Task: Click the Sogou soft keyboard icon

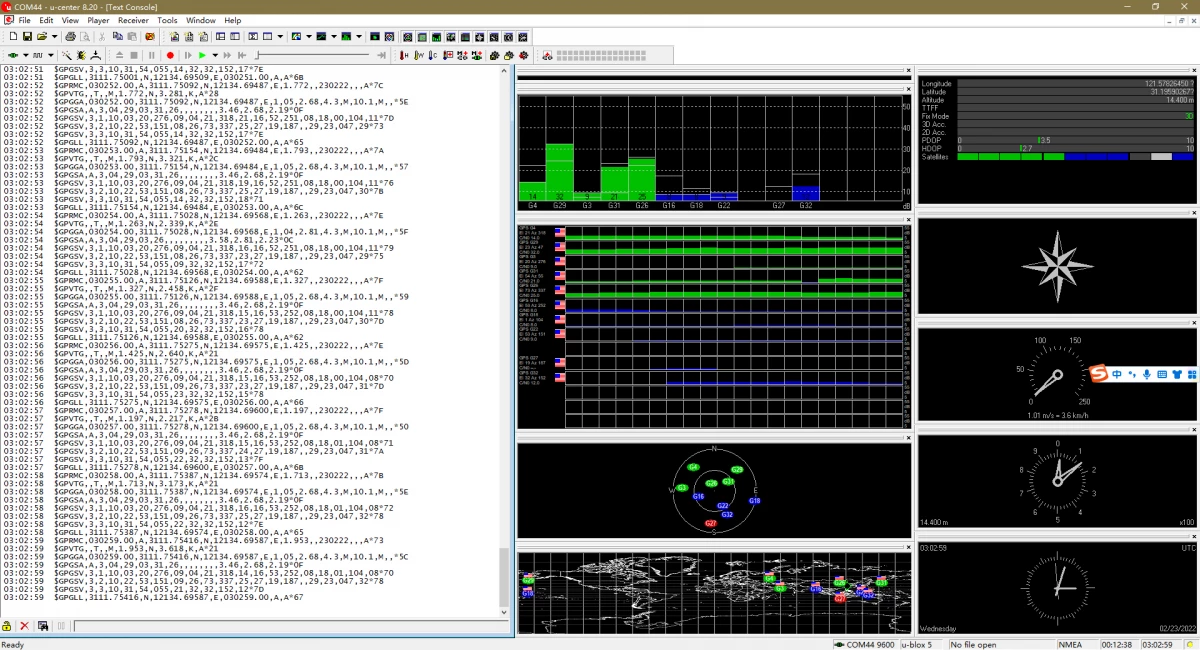Action: click(x=1162, y=374)
